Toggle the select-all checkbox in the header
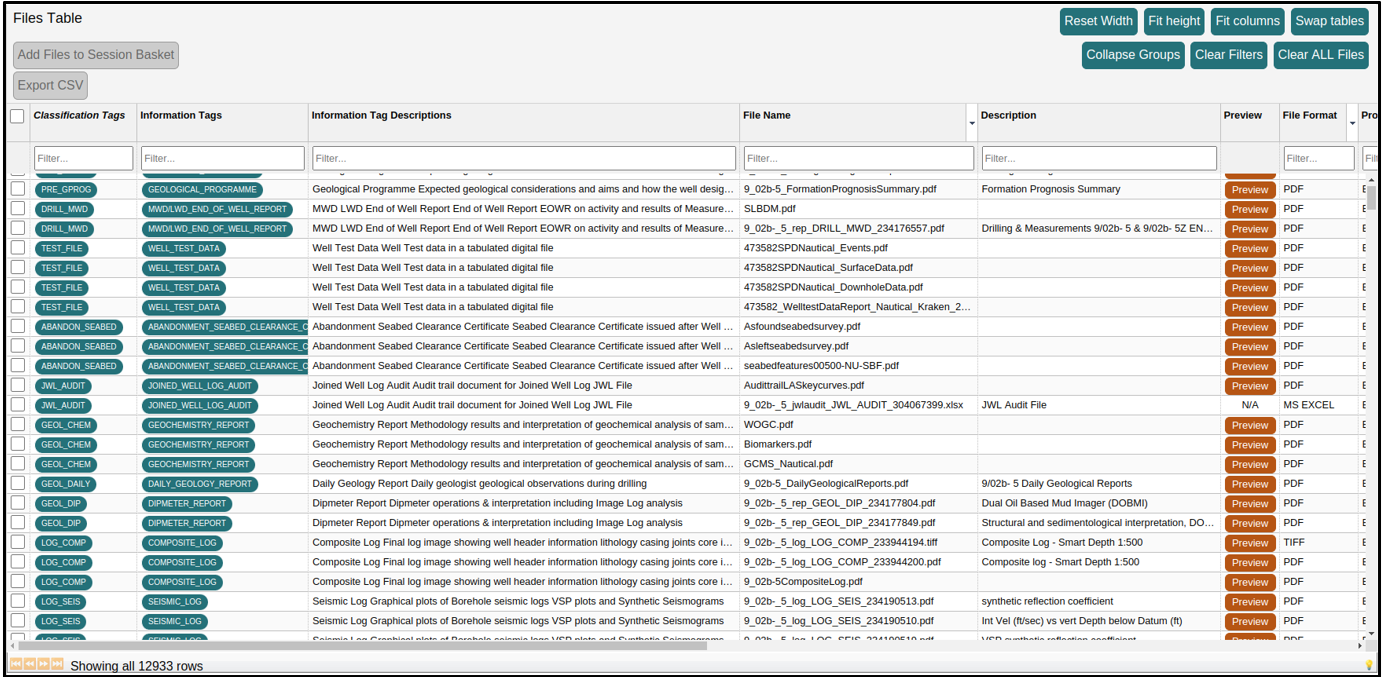 click(x=17, y=116)
